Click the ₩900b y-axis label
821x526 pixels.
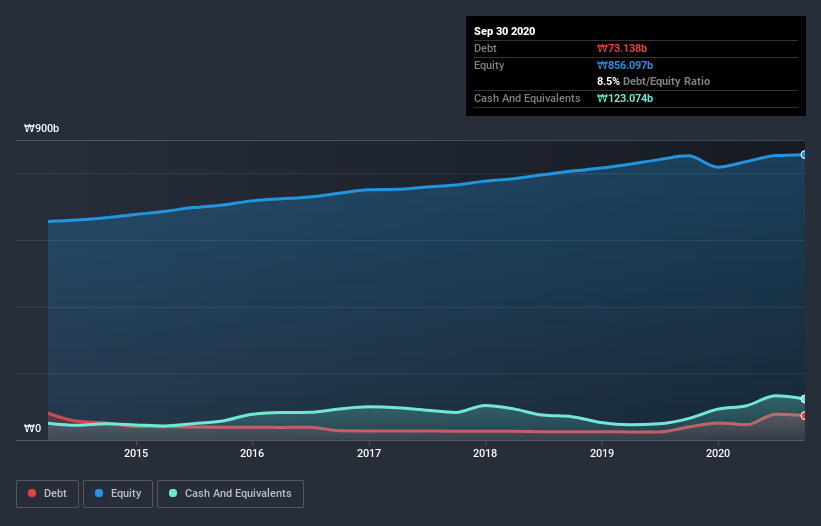pos(41,129)
